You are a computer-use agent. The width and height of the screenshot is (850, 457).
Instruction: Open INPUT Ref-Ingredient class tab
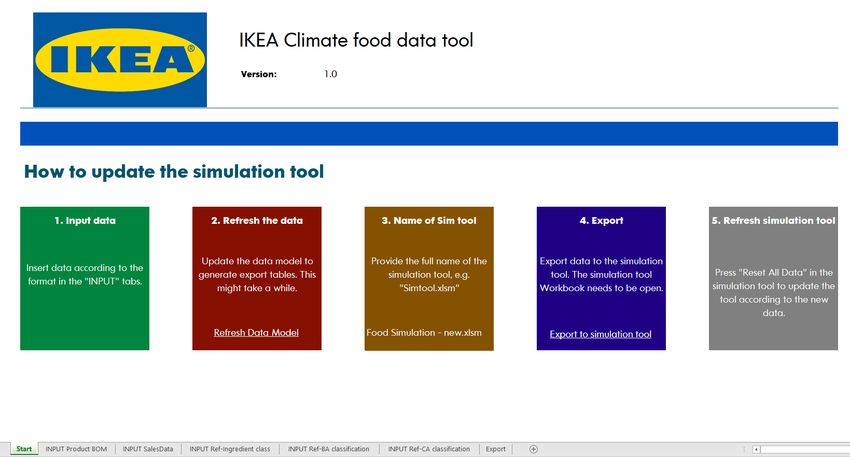coord(229,449)
